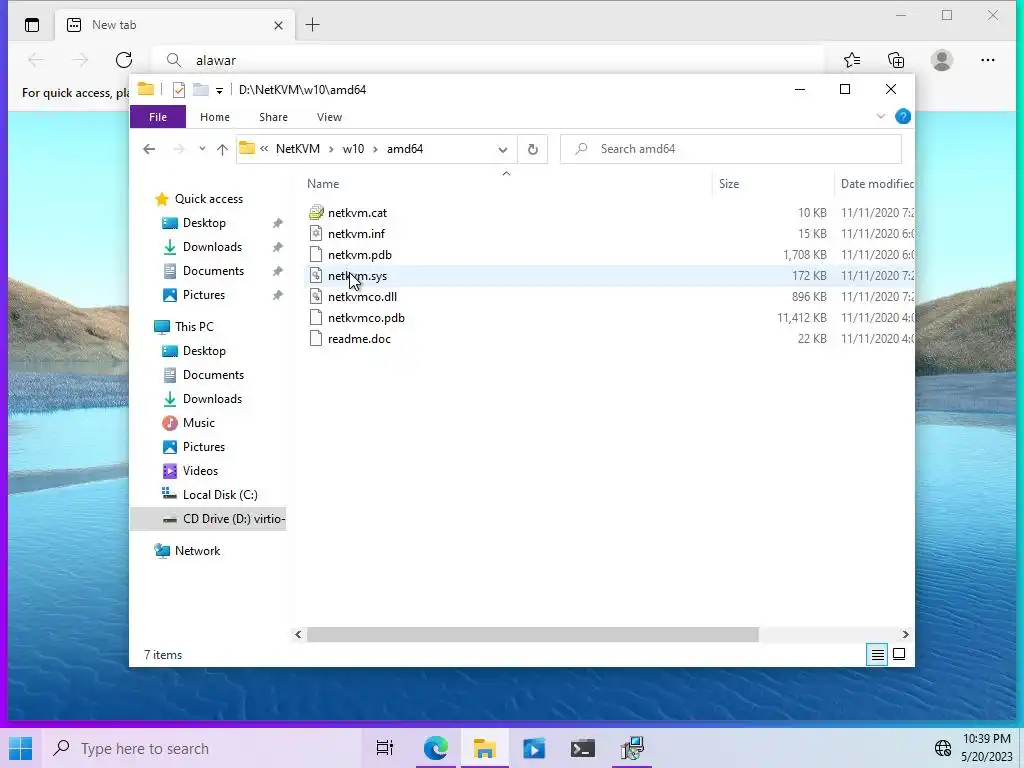
Task: Select the netkvm.cat file
Action: point(357,212)
